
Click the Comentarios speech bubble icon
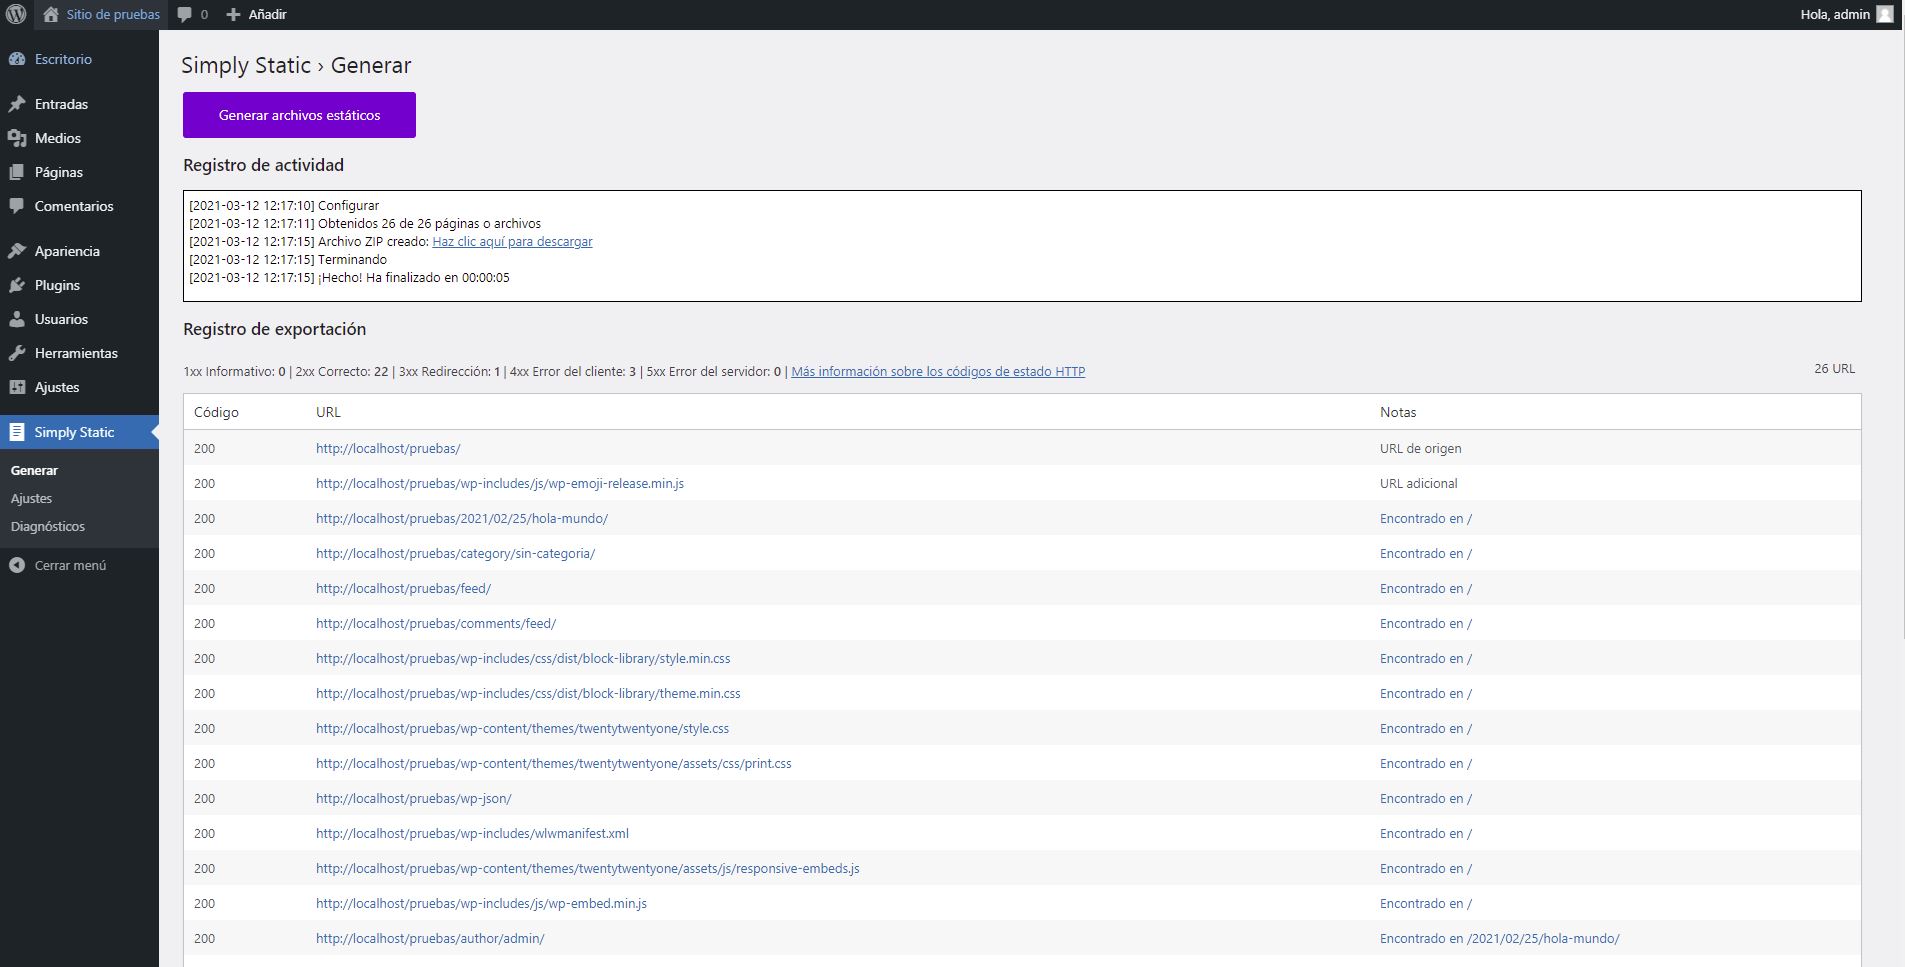coord(17,206)
